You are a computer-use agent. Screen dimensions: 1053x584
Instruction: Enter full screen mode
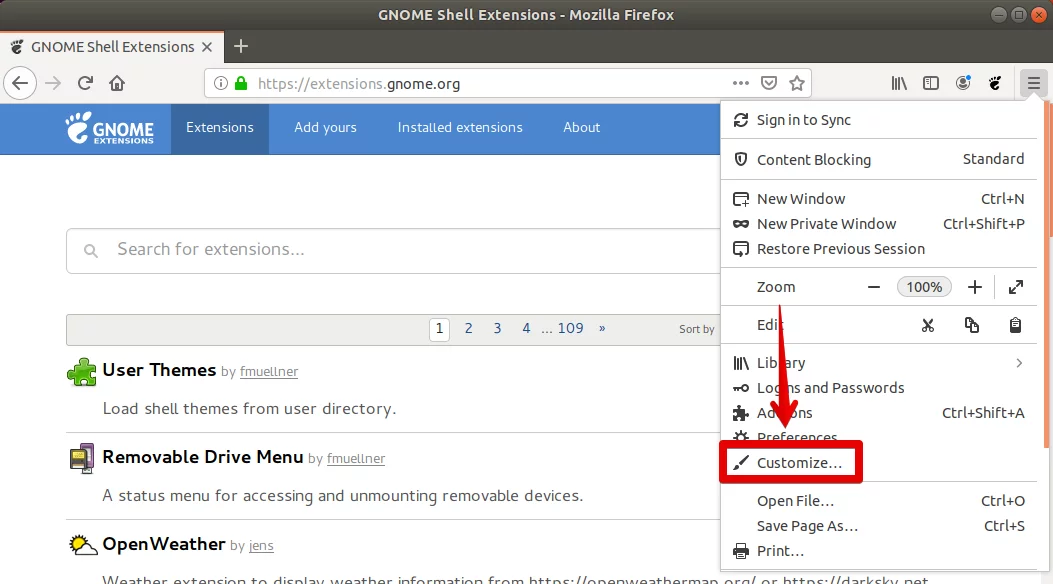(1015, 287)
